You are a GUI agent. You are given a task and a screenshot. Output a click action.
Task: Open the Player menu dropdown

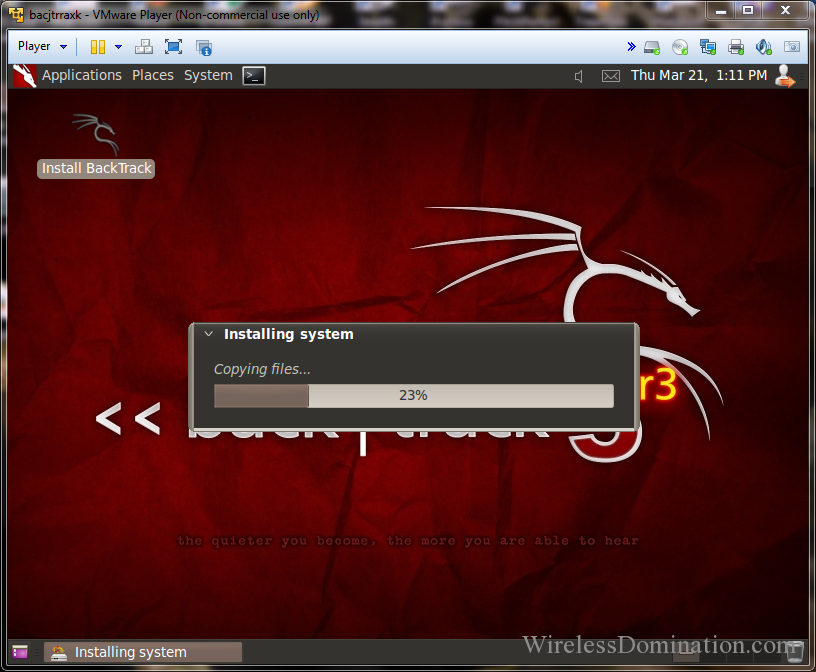[42, 46]
